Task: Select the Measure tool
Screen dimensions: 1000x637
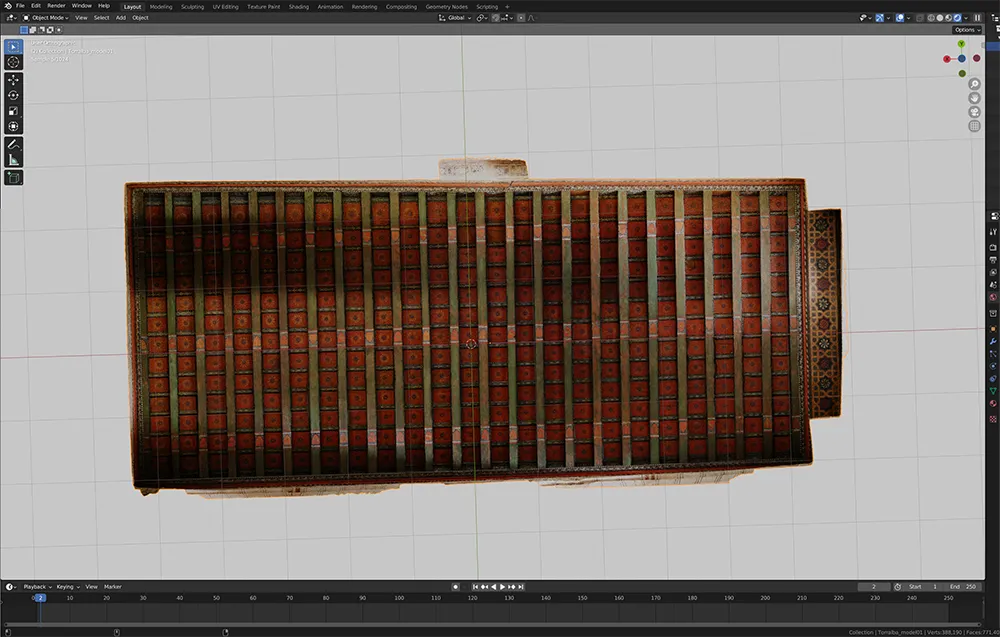Action: (13, 160)
